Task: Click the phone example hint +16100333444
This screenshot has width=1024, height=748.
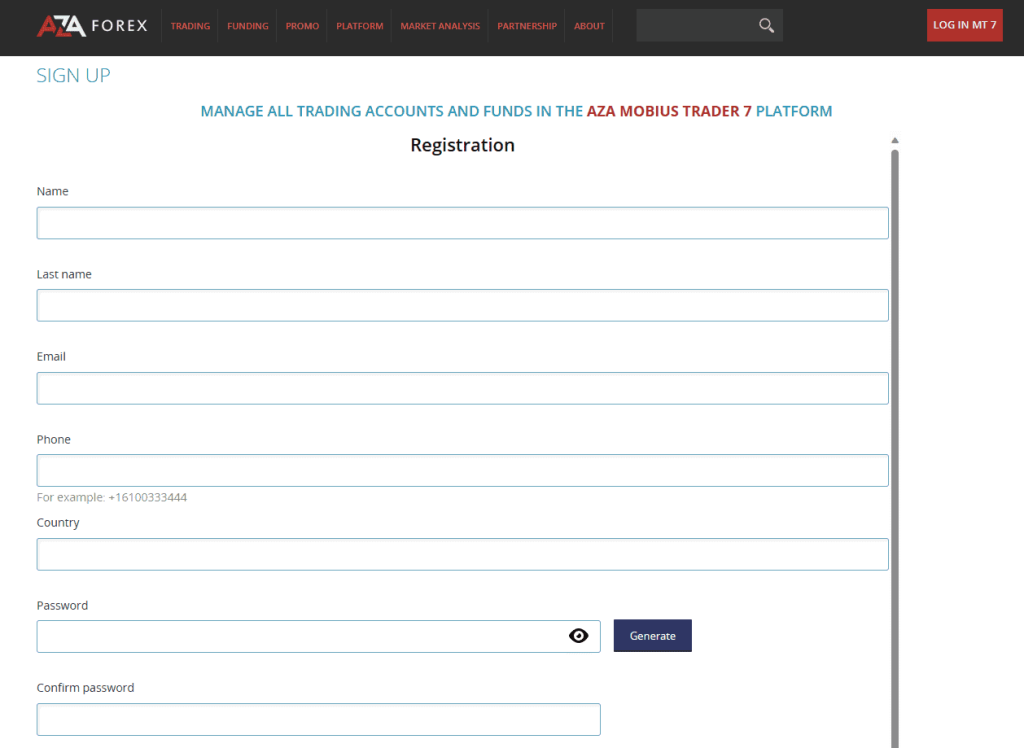Action: tap(148, 497)
